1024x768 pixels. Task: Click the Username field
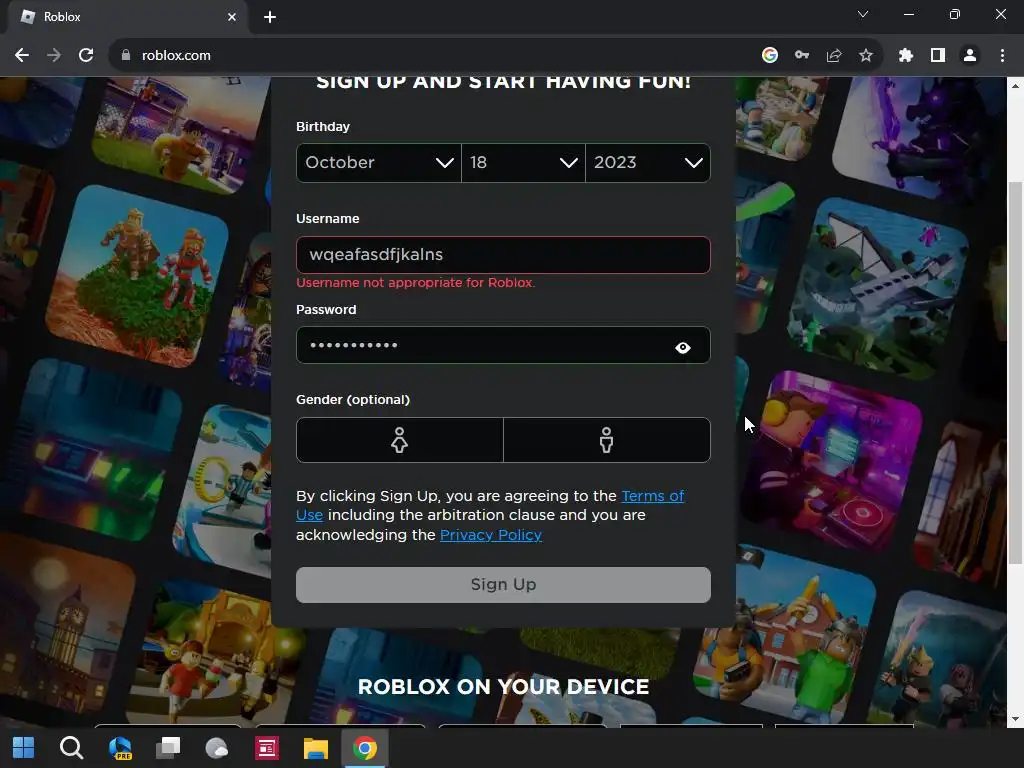(x=503, y=255)
